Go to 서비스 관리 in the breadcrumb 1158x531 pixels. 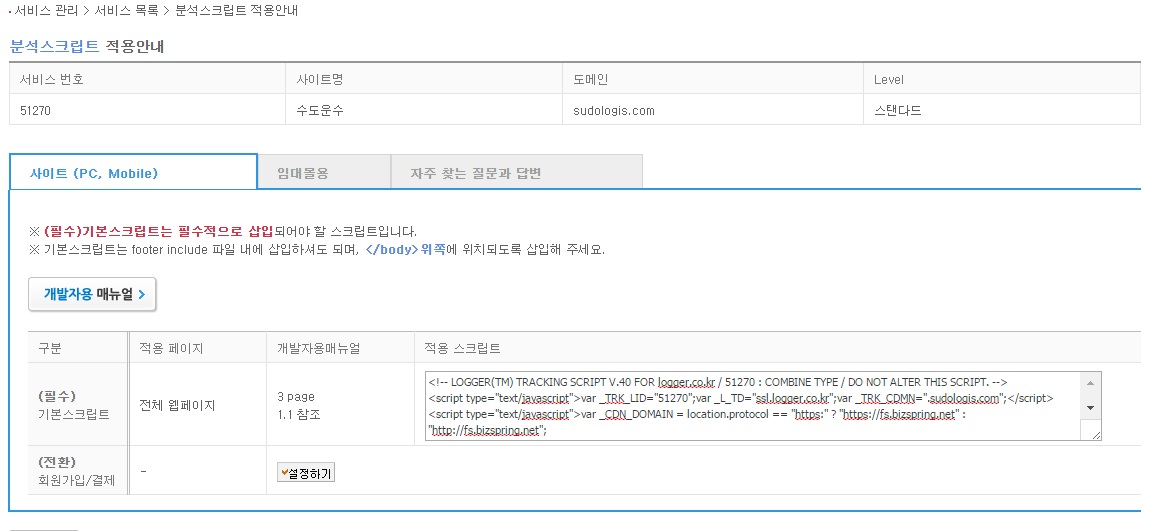(x=46, y=11)
